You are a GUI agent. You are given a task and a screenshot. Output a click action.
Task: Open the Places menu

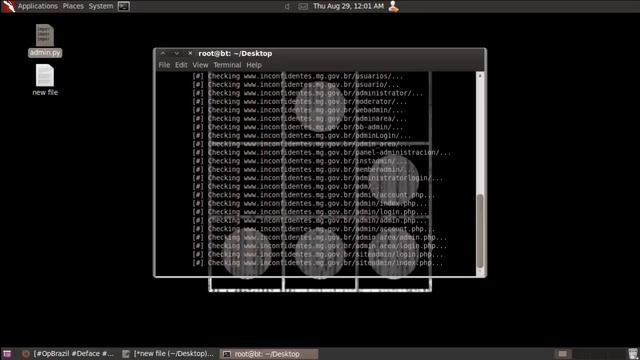(73, 6)
